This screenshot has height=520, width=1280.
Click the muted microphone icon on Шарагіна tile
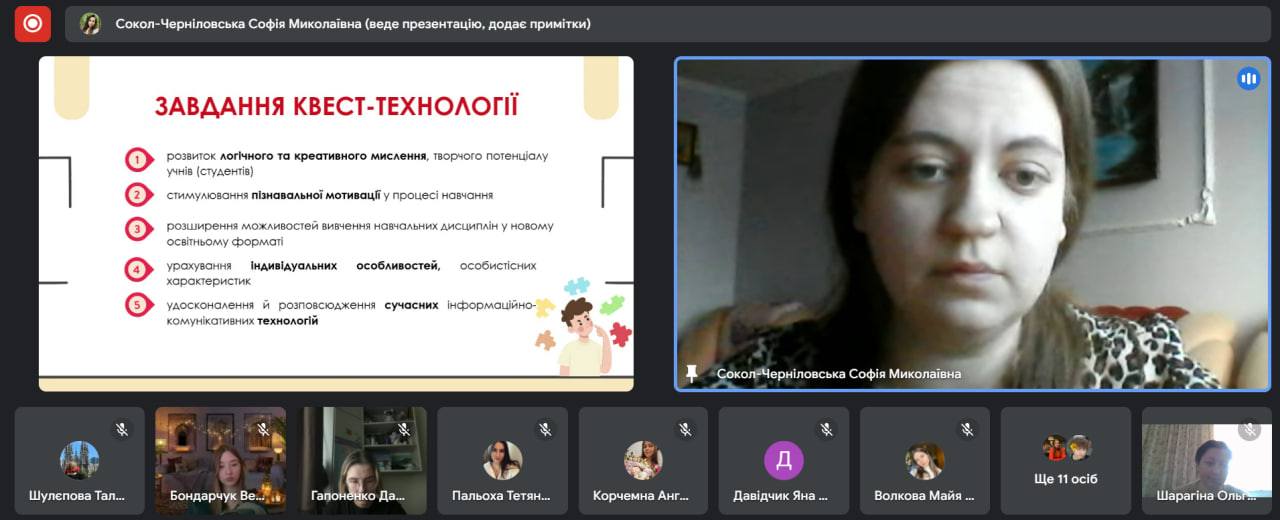tap(1249, 429)
